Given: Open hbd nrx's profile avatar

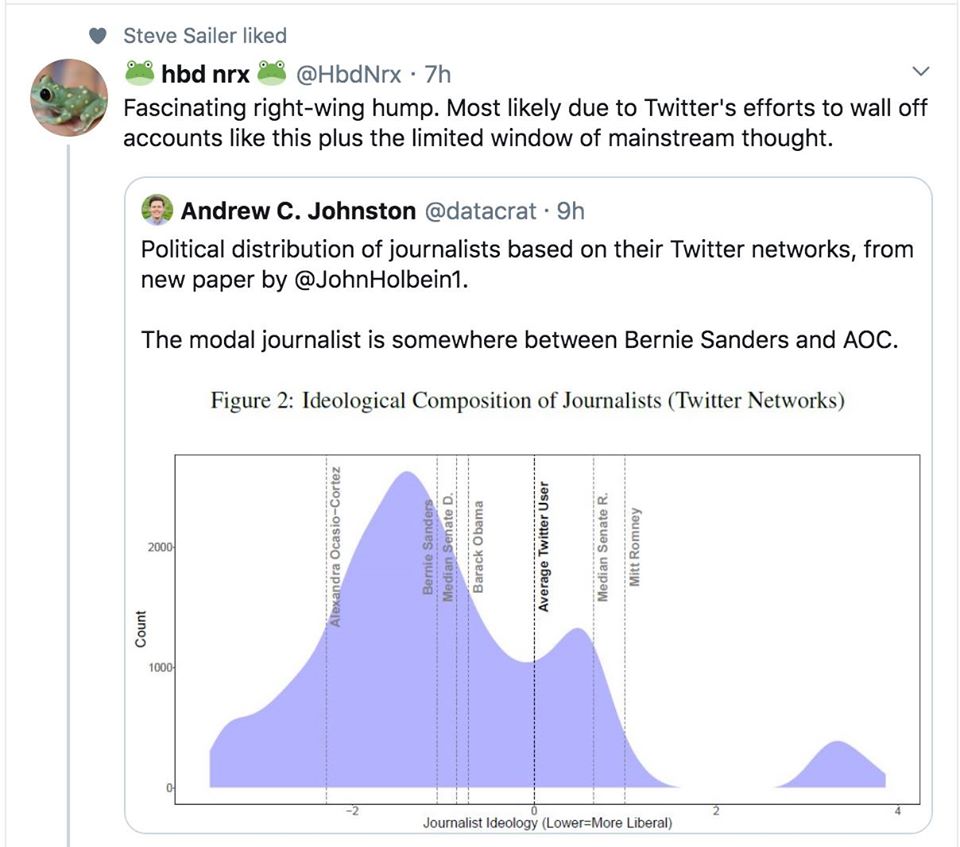Looking at the screenshot, I should pos(68,98).
